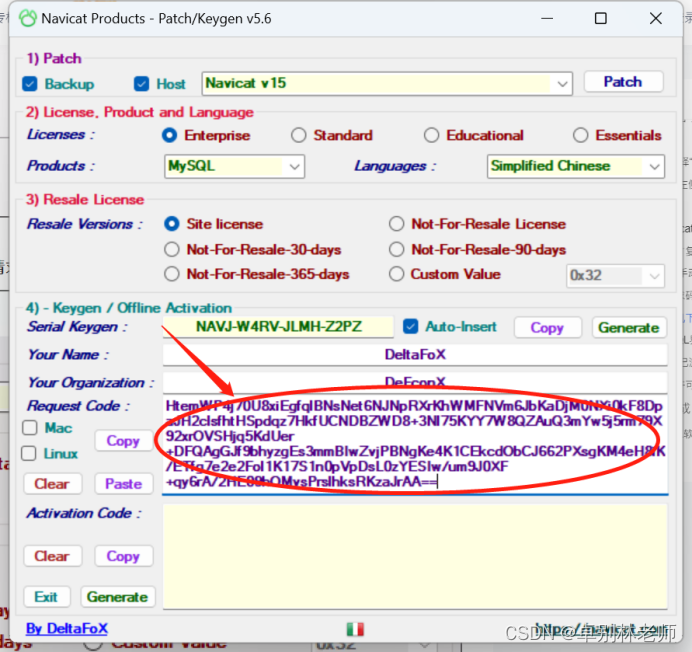The image size is (692, 652).
Task: Click the 'Products :' label
Action: click(61, 166)
